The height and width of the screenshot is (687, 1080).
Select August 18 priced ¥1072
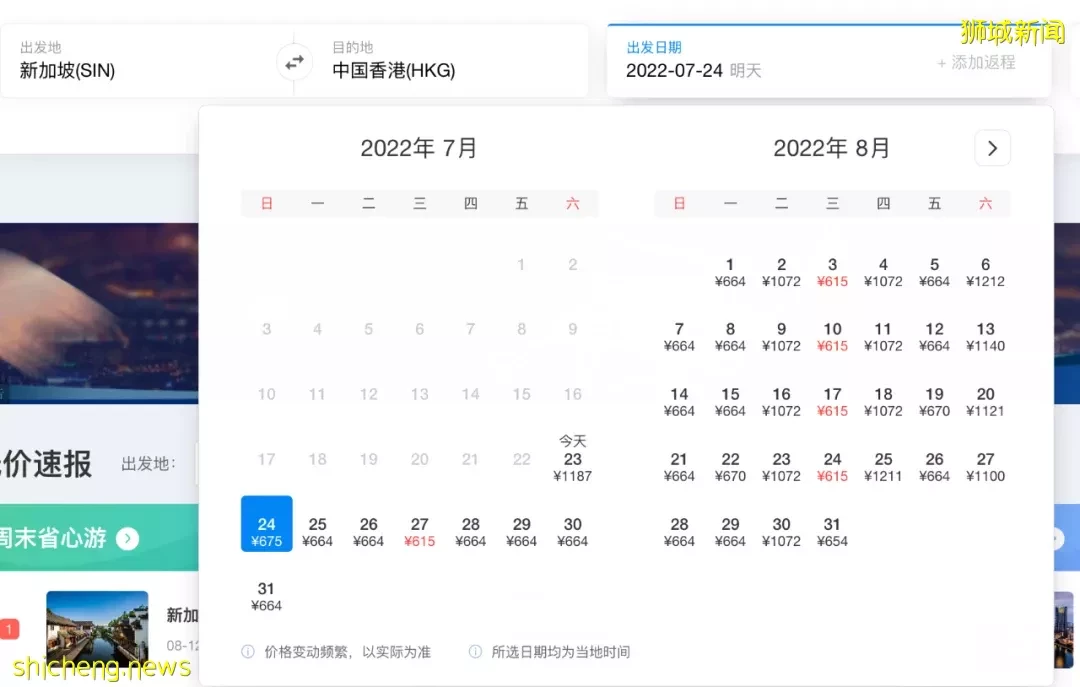[883, 402]
